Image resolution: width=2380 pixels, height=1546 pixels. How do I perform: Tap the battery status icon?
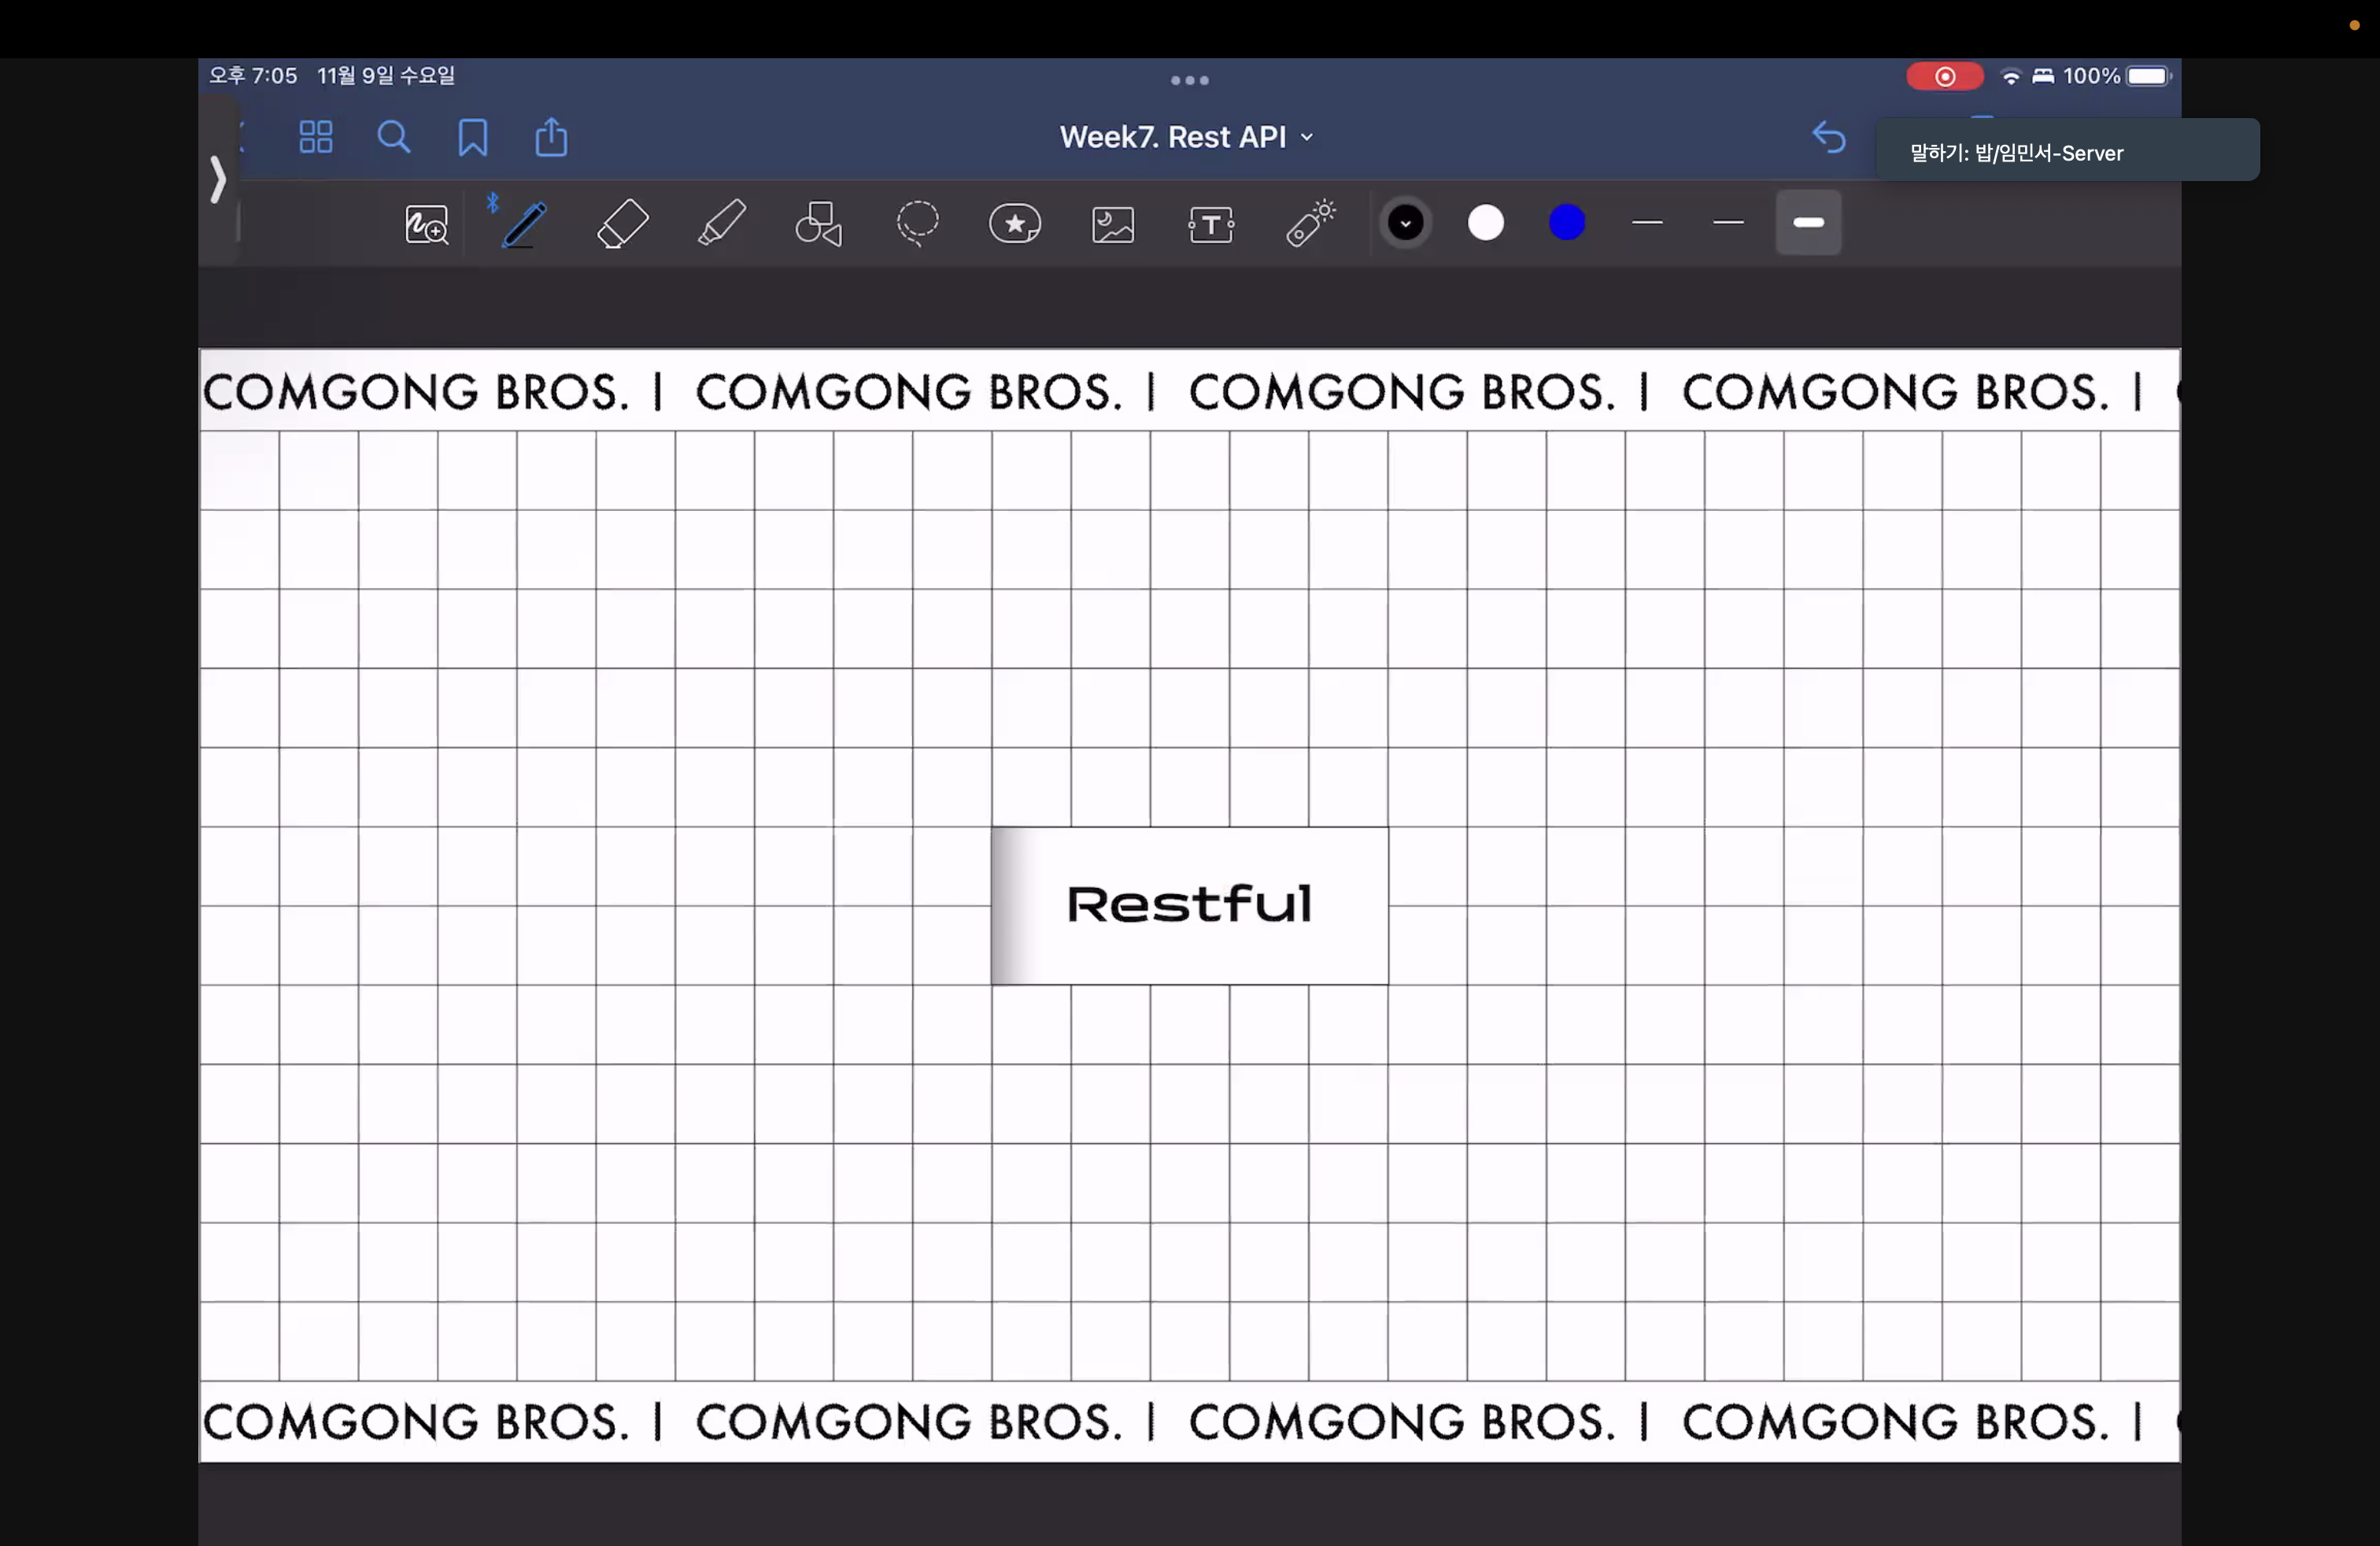[x=2148, y=76]
